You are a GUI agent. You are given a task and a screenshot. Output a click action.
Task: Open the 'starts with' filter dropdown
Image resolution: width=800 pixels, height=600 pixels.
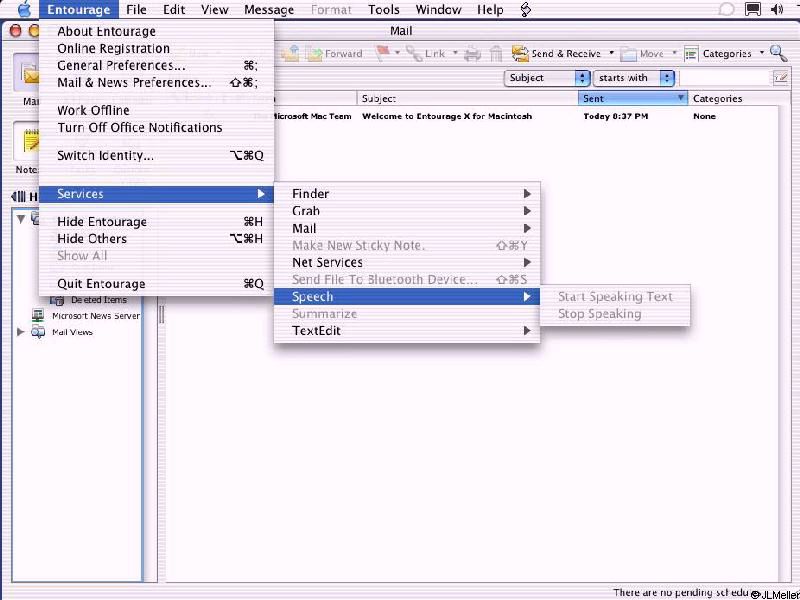633,78
